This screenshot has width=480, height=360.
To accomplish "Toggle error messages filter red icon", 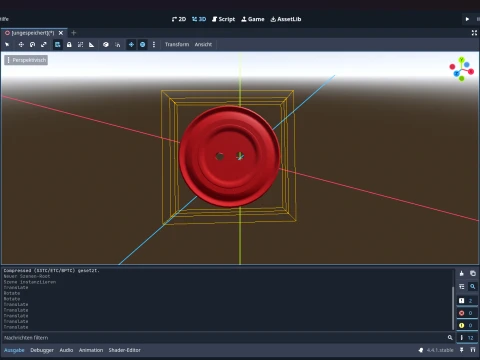I will coord(467,313).
